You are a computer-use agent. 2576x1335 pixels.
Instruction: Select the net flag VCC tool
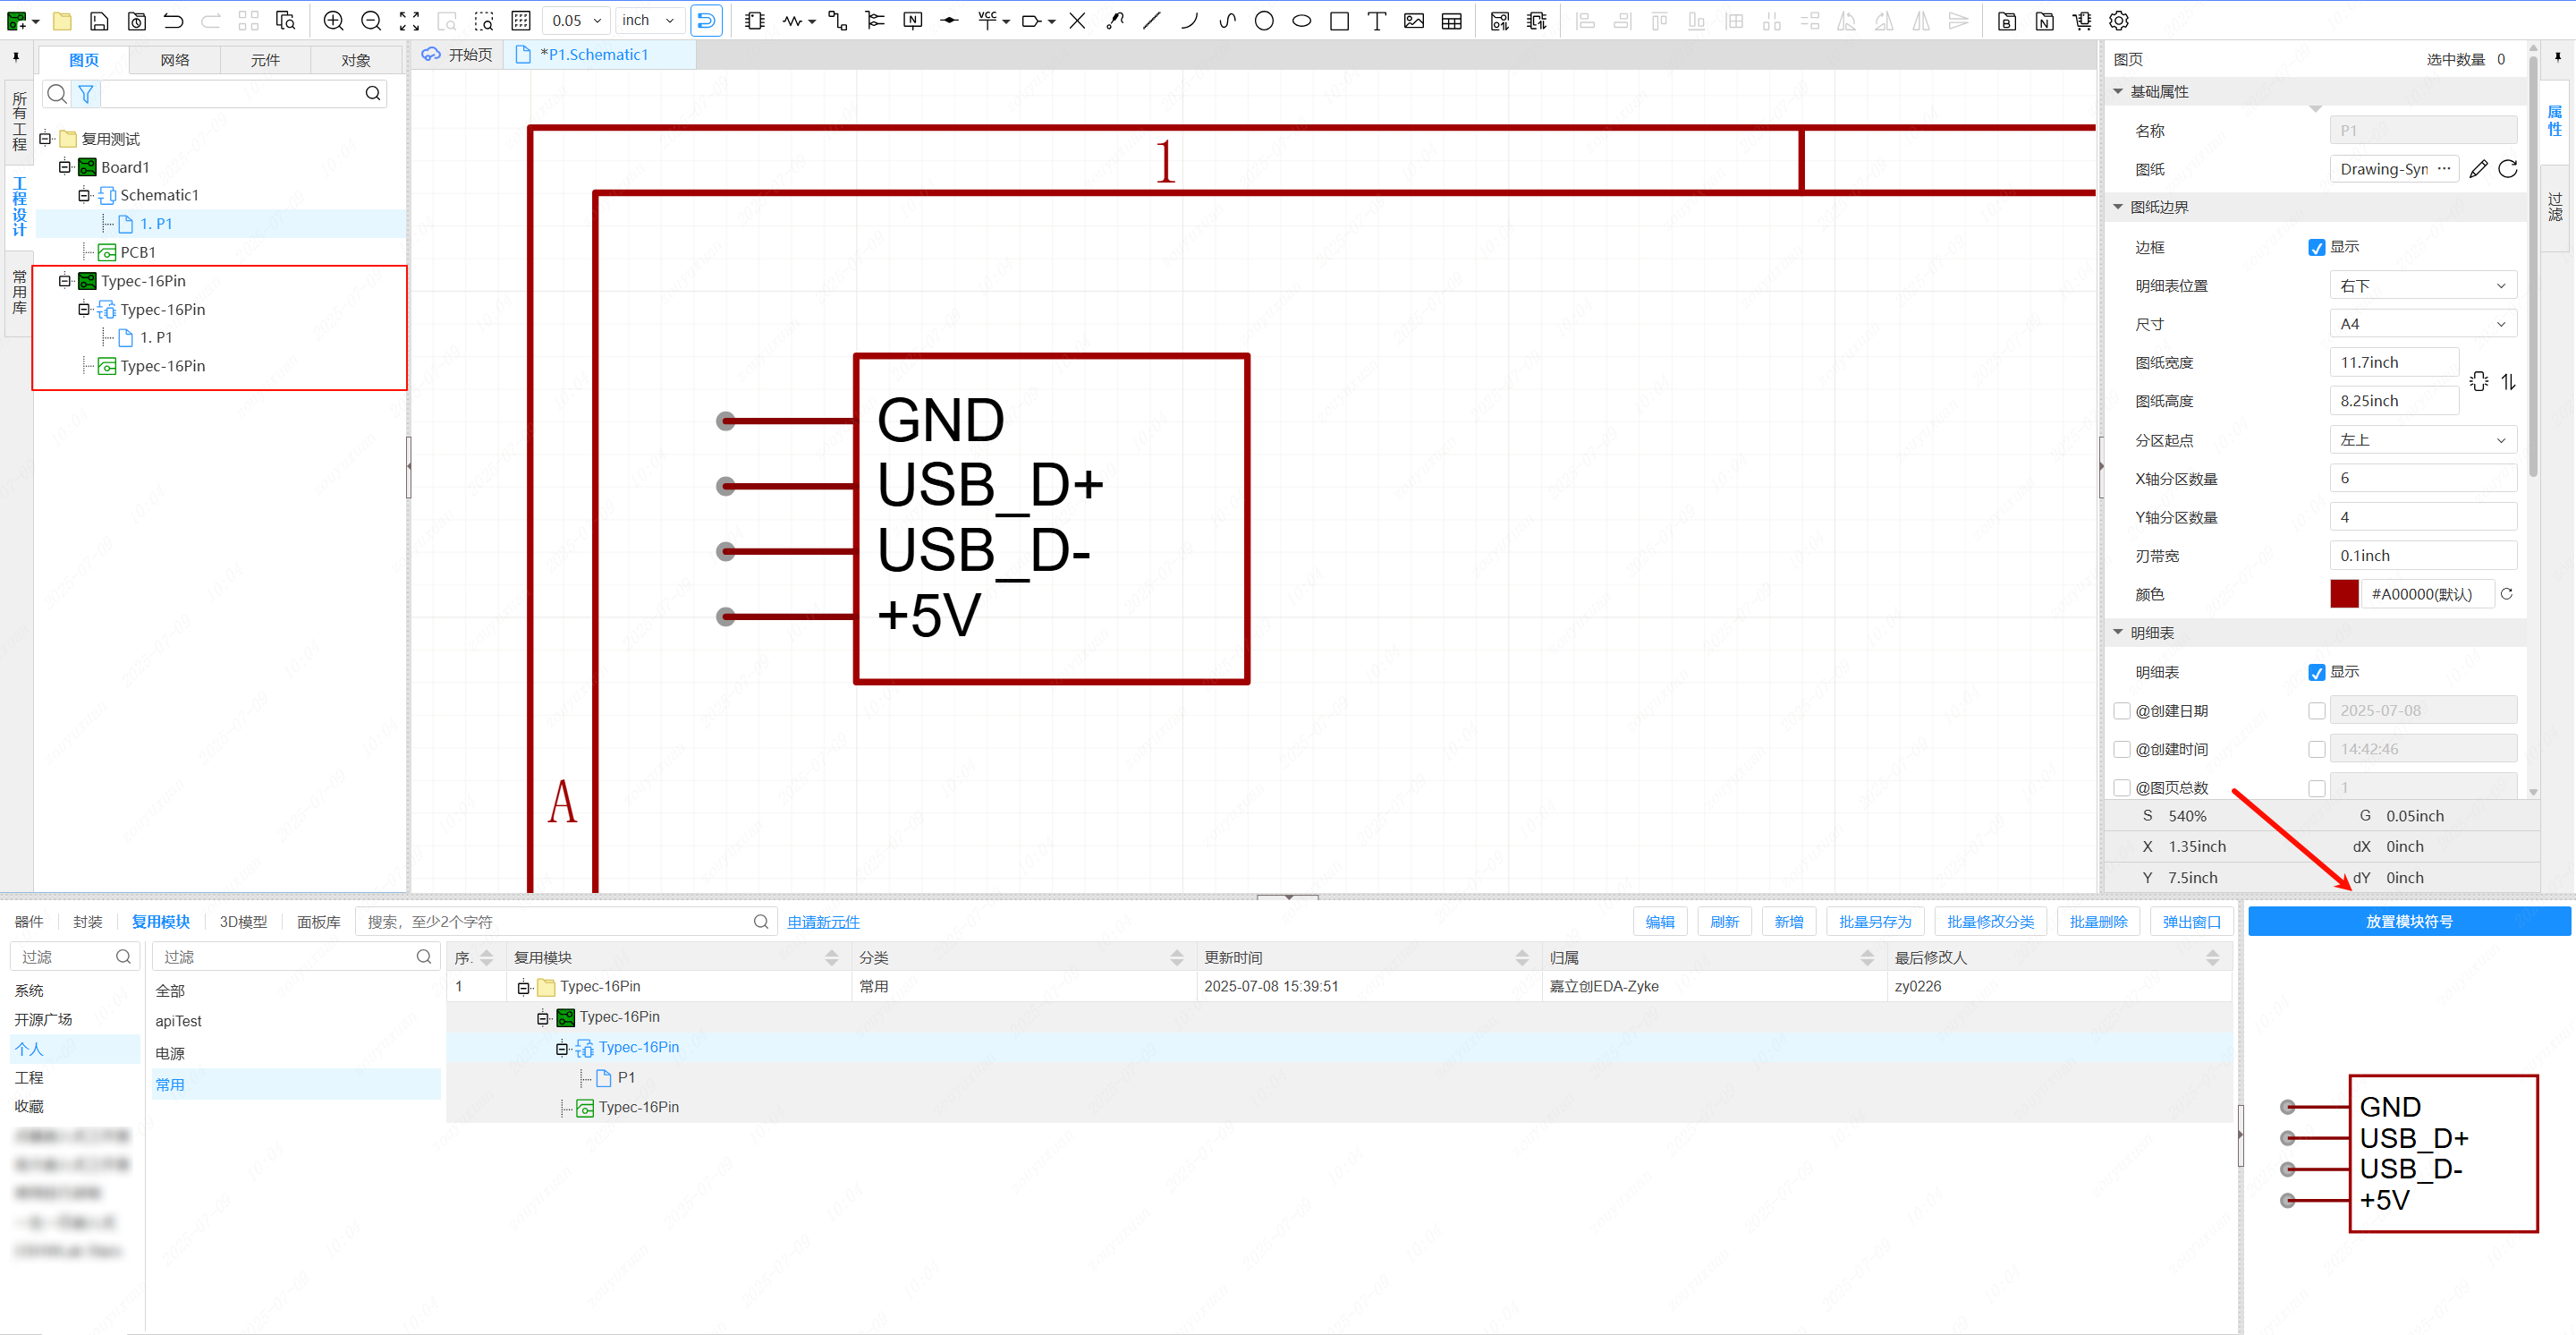click(987, 21)
